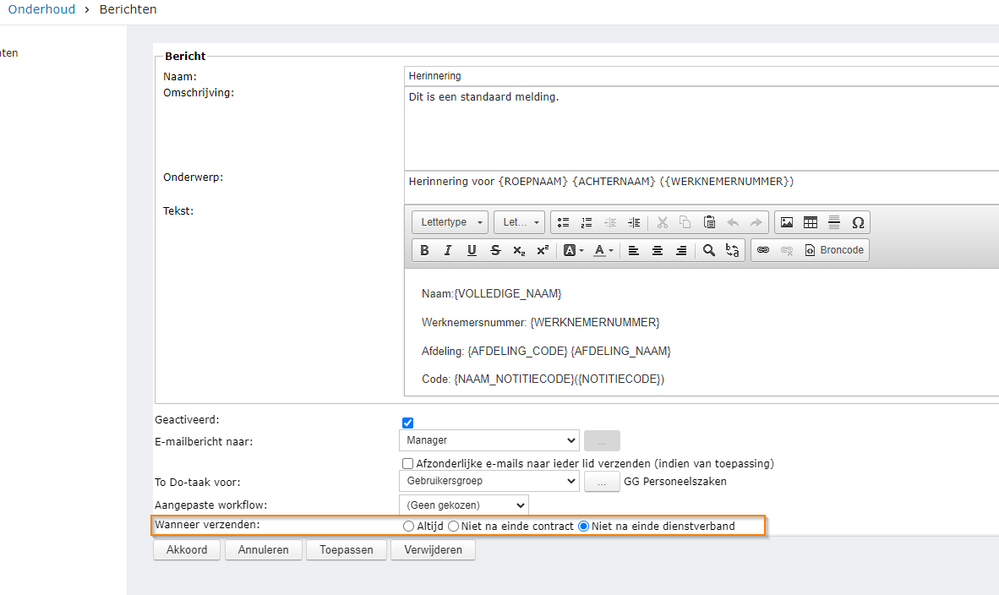999x595 pixels.
Task: Toggle bold formatting
Action: point(424,250)
